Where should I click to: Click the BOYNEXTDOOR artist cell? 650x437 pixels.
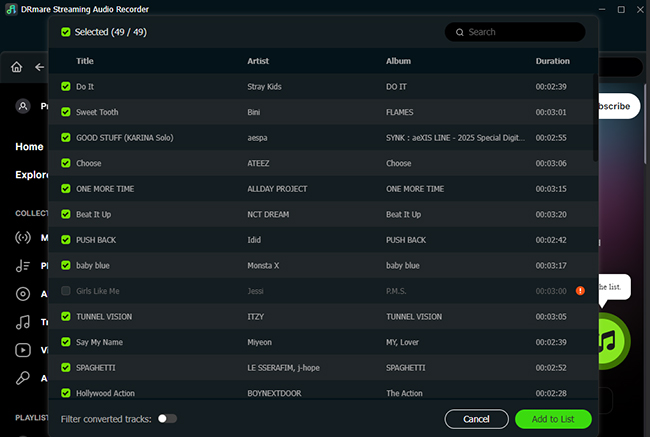[274, 393]
